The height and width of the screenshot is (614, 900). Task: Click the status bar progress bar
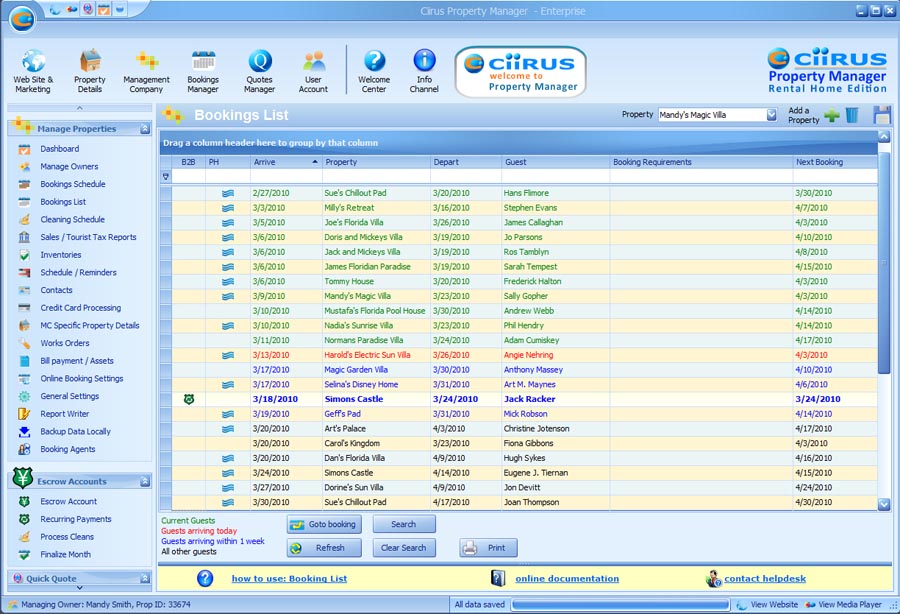point(620,605)
